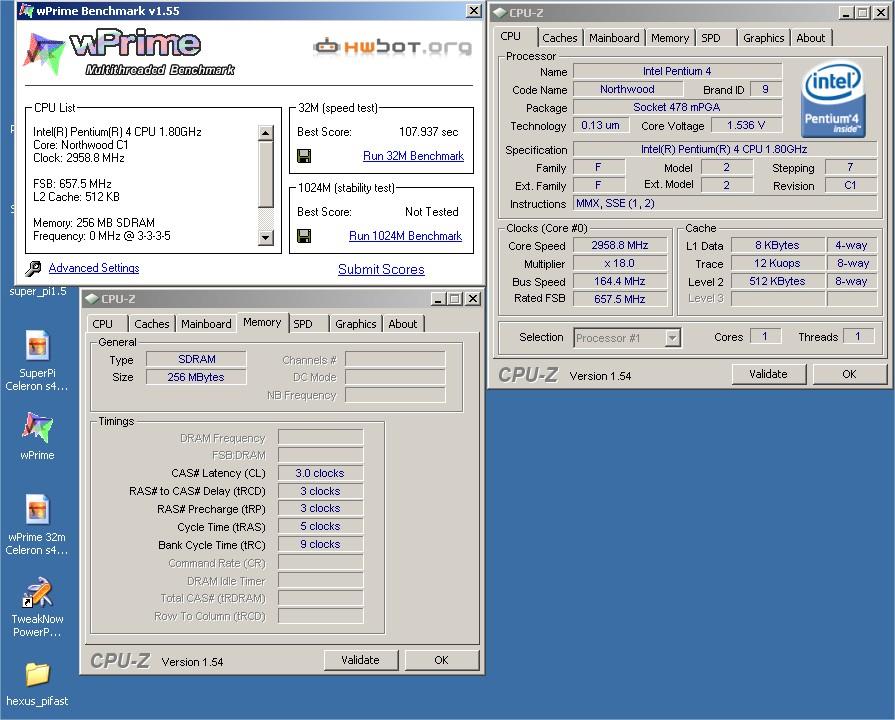895x720 pixels.
Task: Click the Core Speed value 2958.8 MHz
Action: (620, 245)
